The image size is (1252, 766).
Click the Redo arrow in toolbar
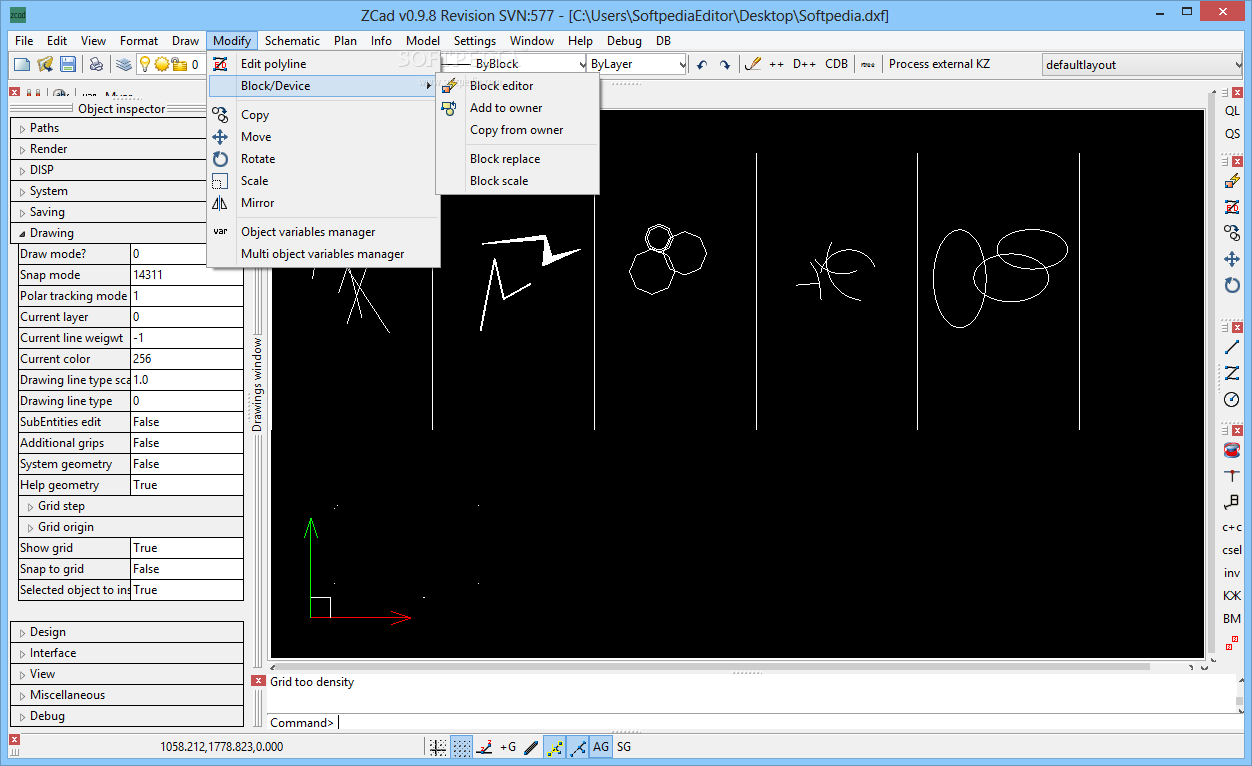point(724,64)
